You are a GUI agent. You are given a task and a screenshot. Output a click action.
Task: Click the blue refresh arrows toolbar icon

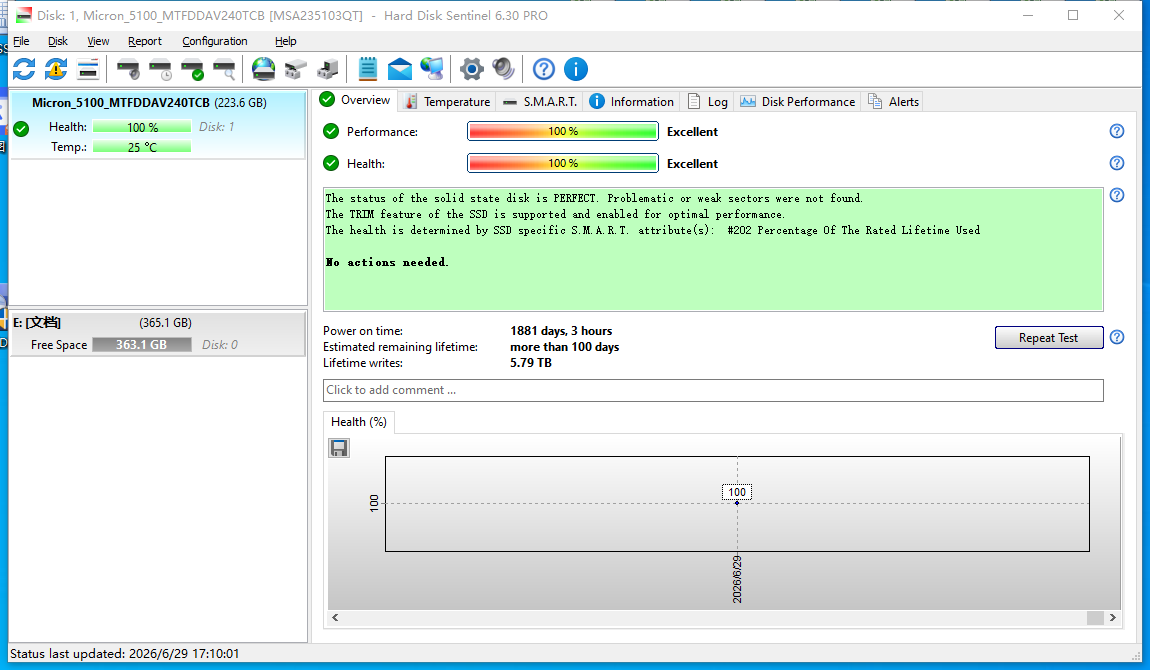pos(24,70)
